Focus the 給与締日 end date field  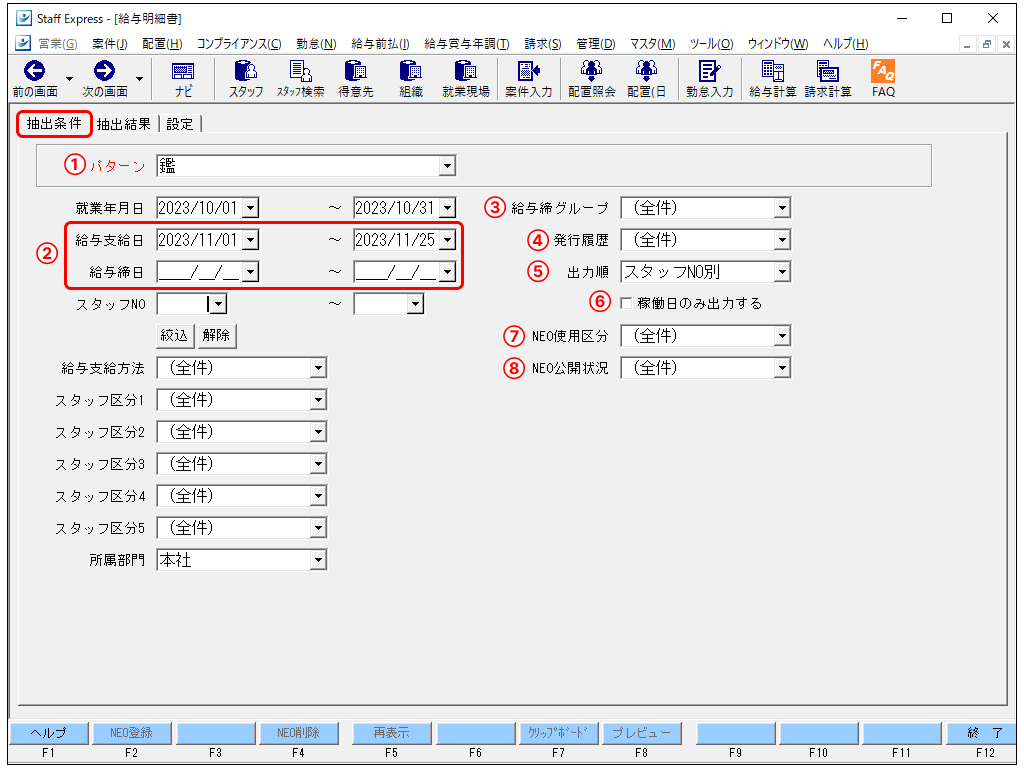tap(397, 272)
